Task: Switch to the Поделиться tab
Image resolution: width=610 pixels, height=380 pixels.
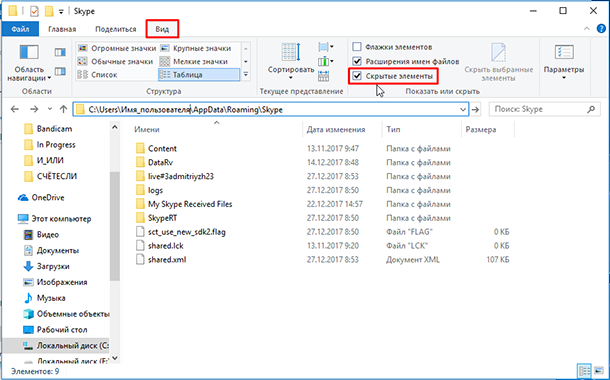Action: click(116, 29)
